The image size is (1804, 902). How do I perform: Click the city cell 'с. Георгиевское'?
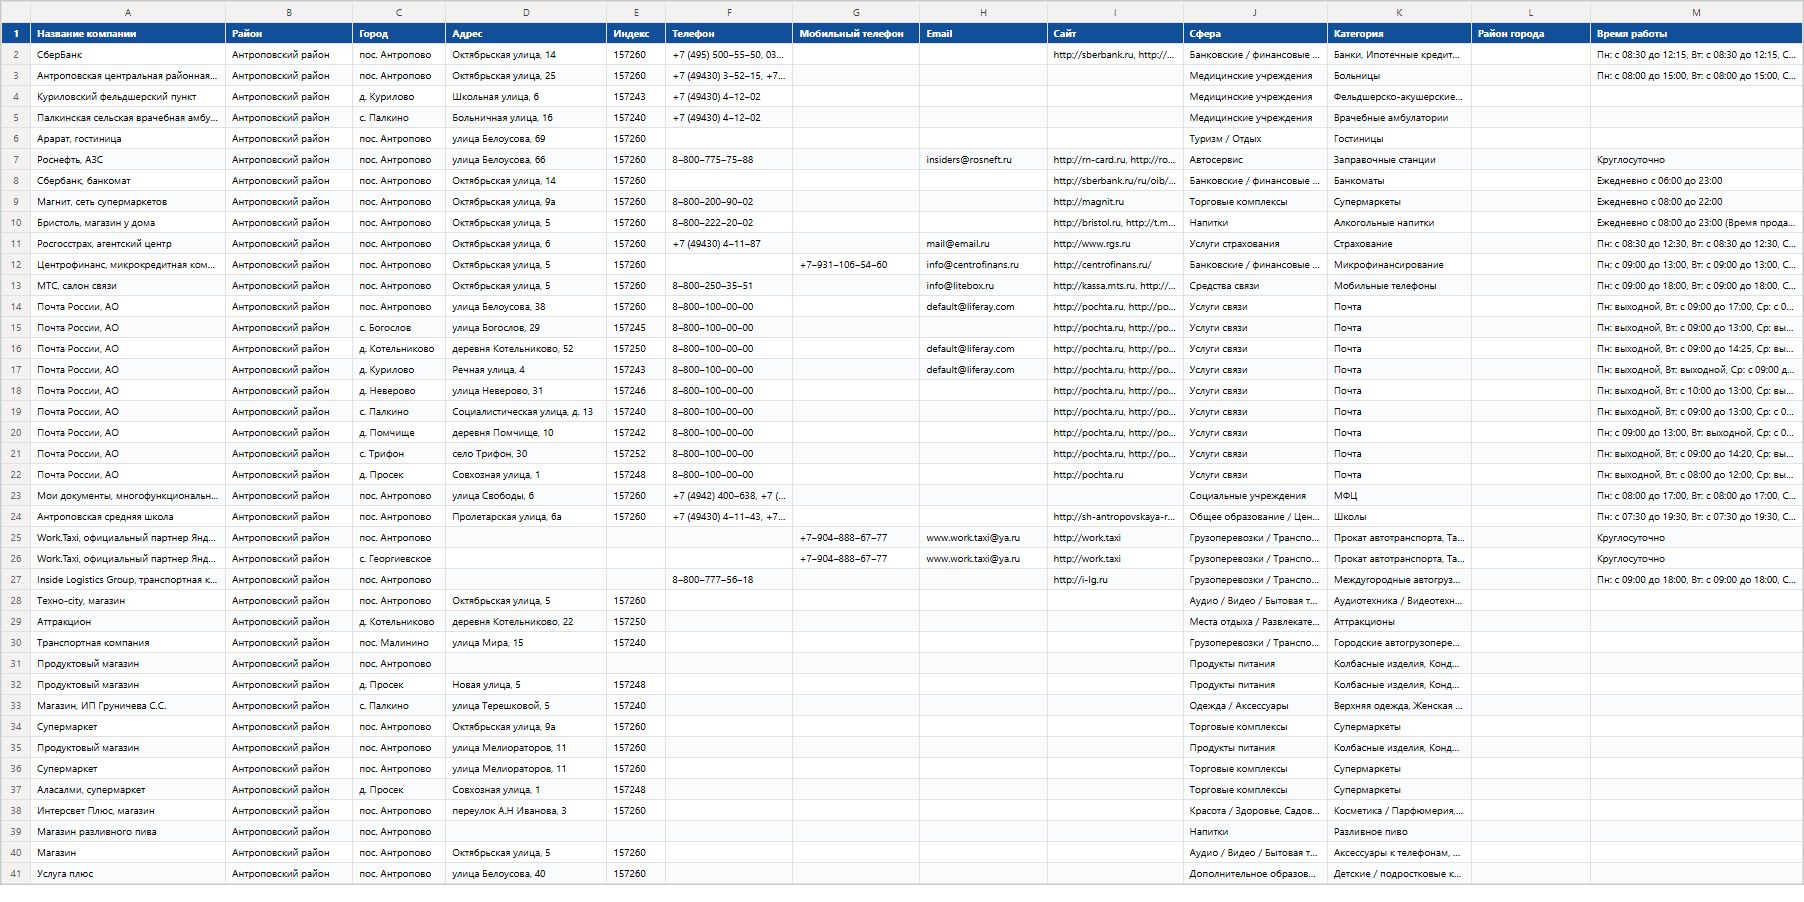pyautogui.click(x=399, y=559)
